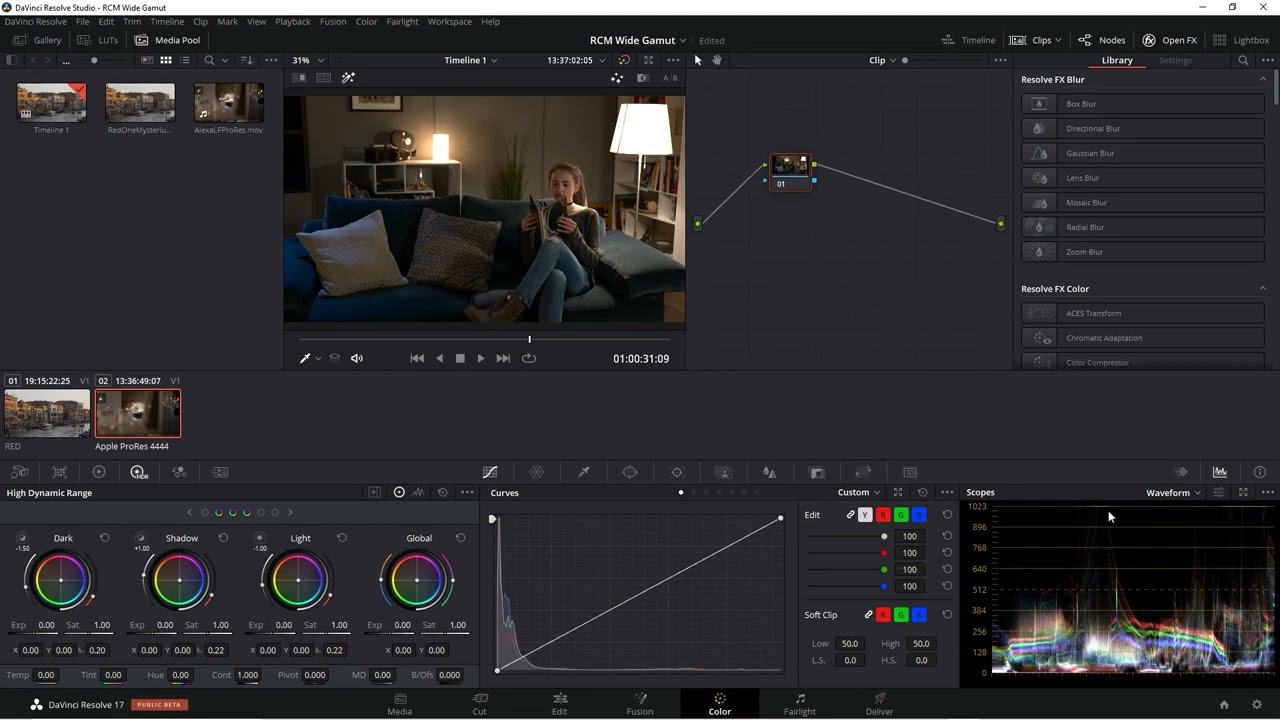The width and height of the screenshot is (1280, 720).
Task: Toggle Edit channel link ganging
Action: pyautogui.click(x=850, y=515)
